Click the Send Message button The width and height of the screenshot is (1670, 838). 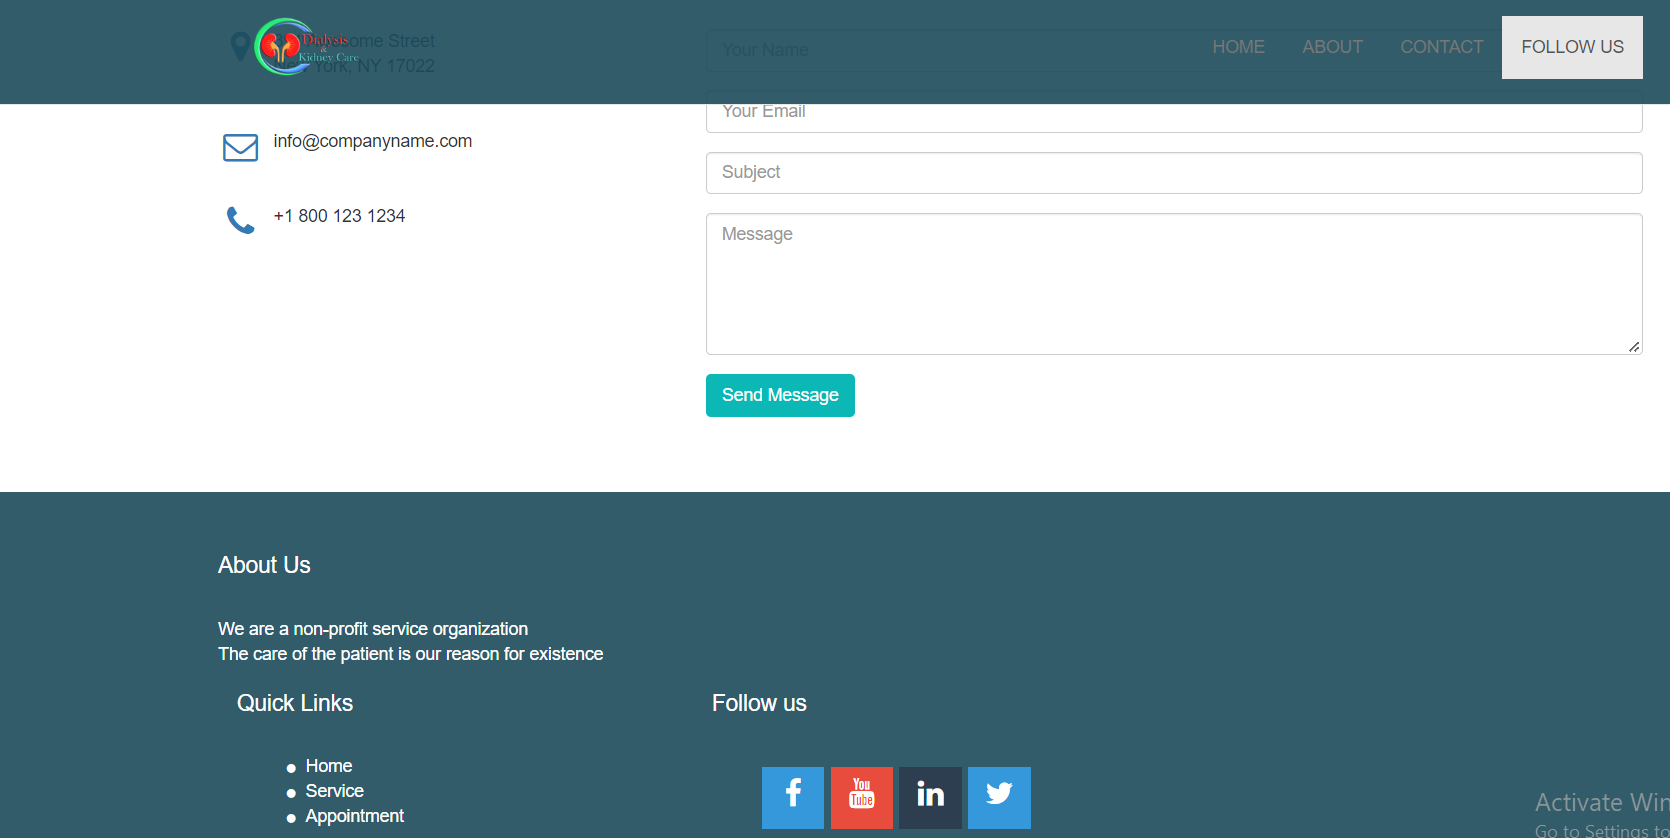tap(780, 395)
